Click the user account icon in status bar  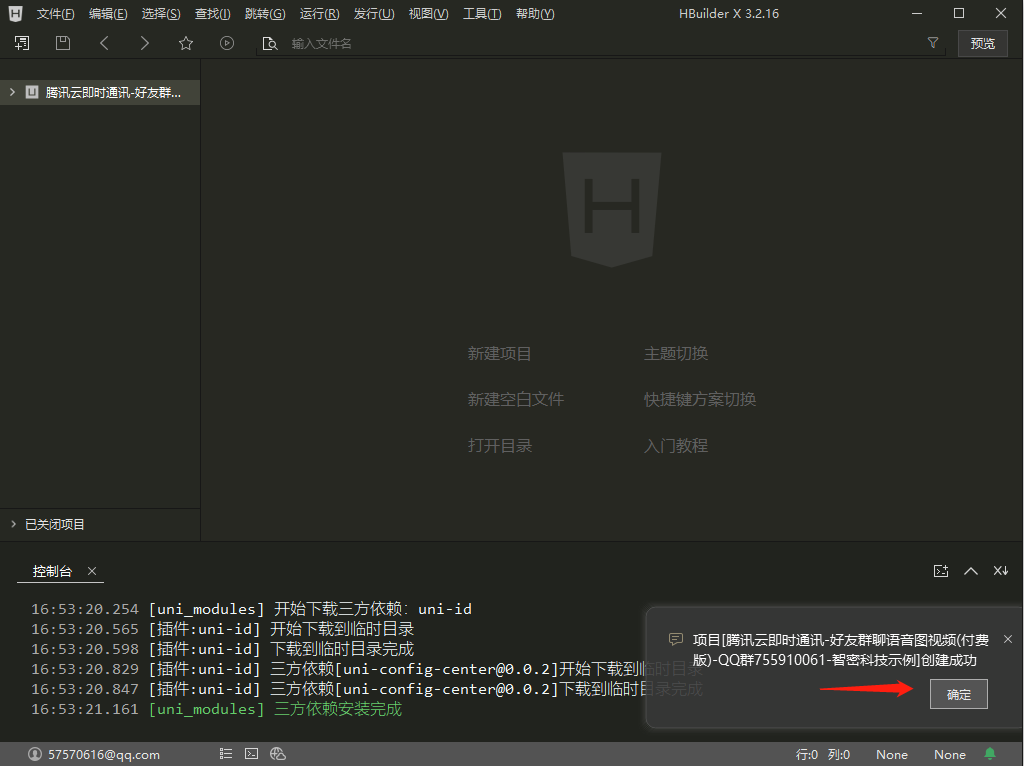coord(35,754)
